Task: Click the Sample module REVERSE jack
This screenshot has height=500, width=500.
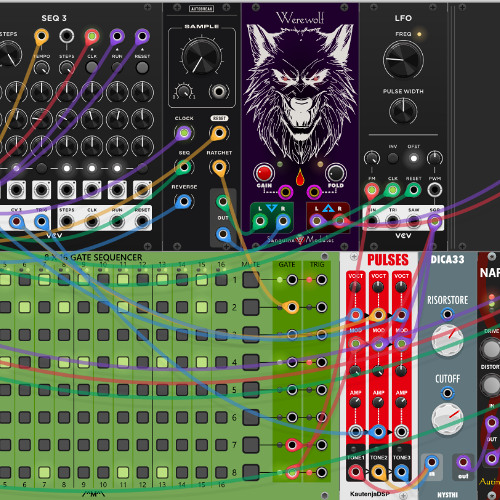Action: tap(184, 202)
